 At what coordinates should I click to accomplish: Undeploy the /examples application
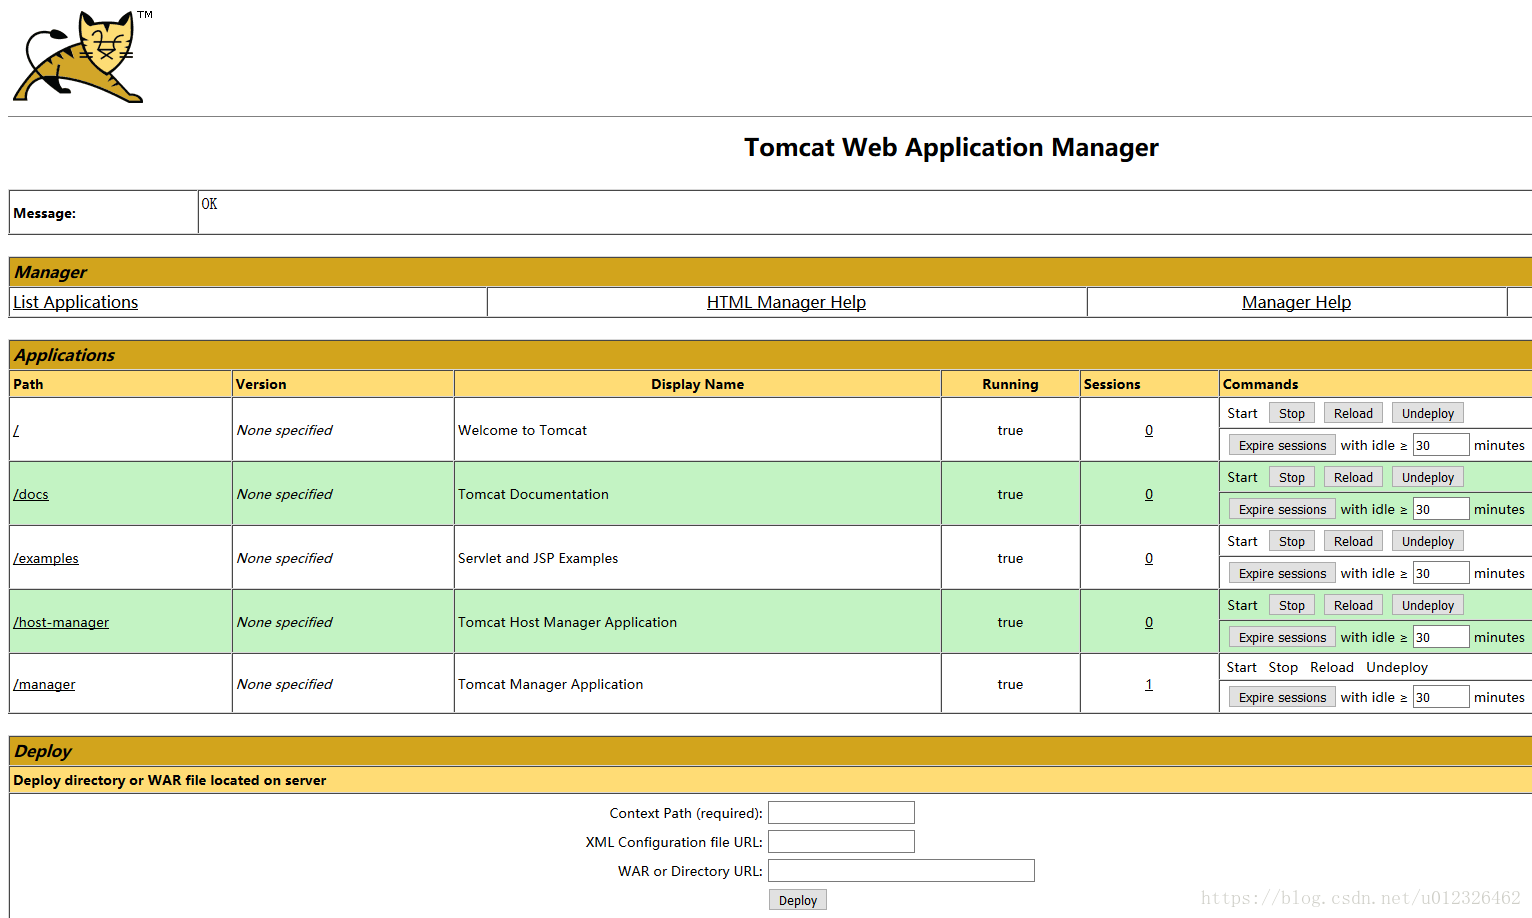[x=1428, y=541]
